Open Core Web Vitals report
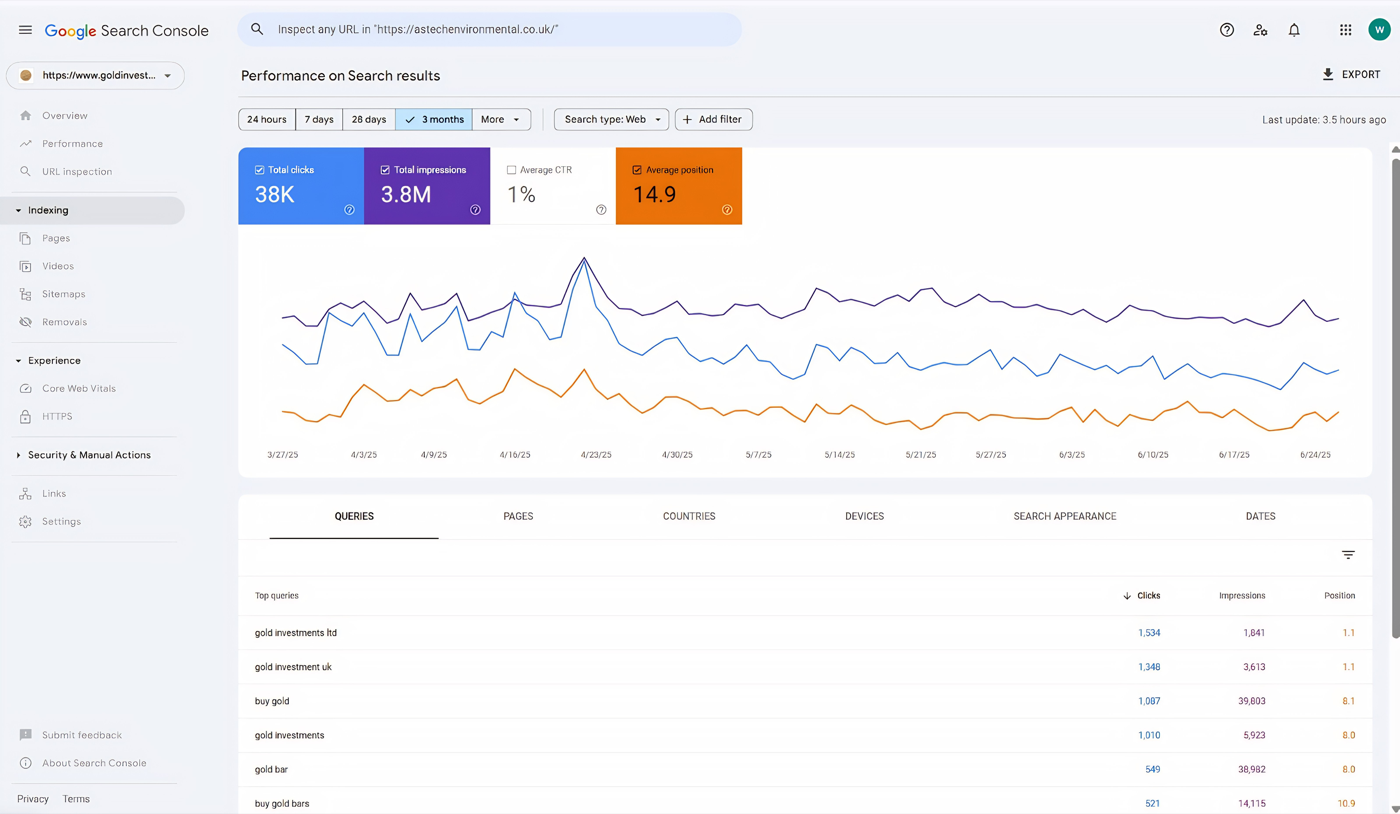Image resolution: width=1400 pixels, height=814 pixels. pyautogui.click(x=78, y=389)
